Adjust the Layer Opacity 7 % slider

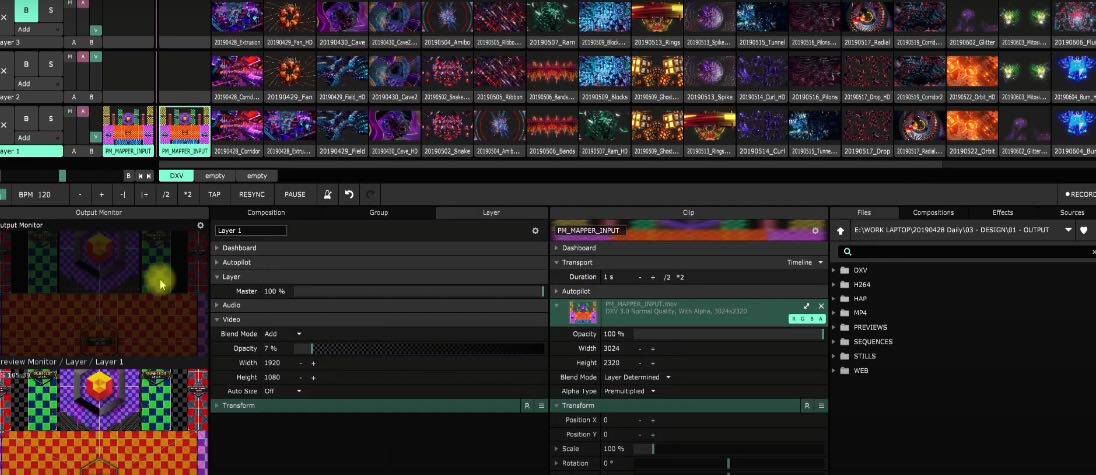(x=419, y=349)
